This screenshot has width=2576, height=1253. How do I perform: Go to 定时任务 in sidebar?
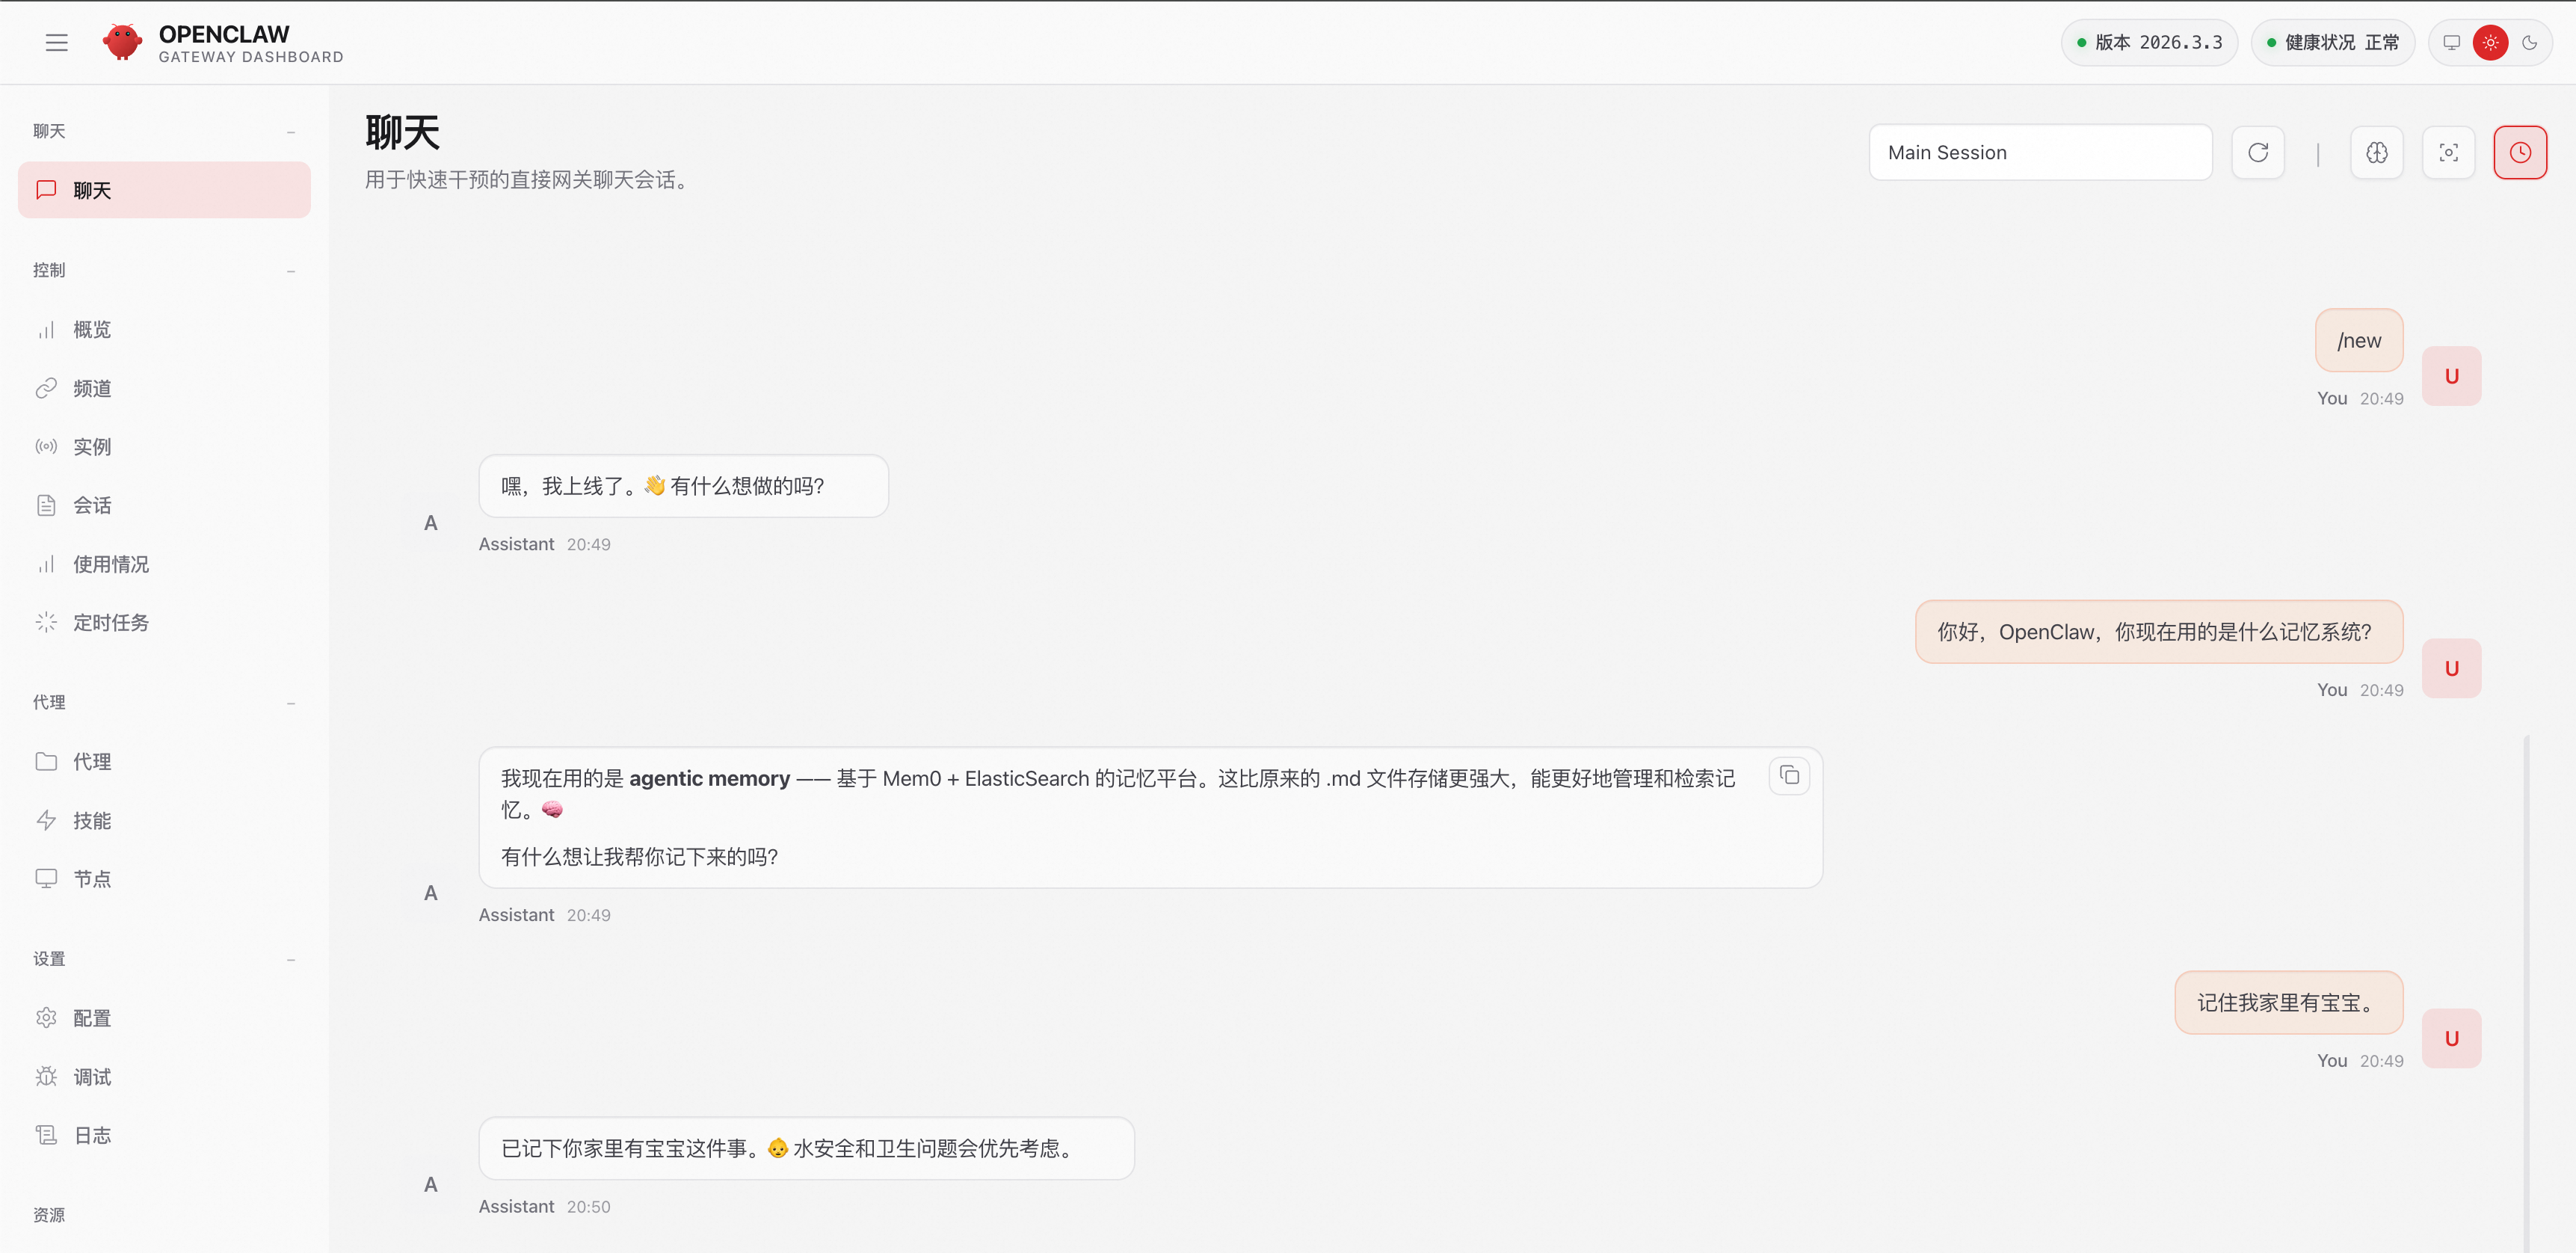110,623
